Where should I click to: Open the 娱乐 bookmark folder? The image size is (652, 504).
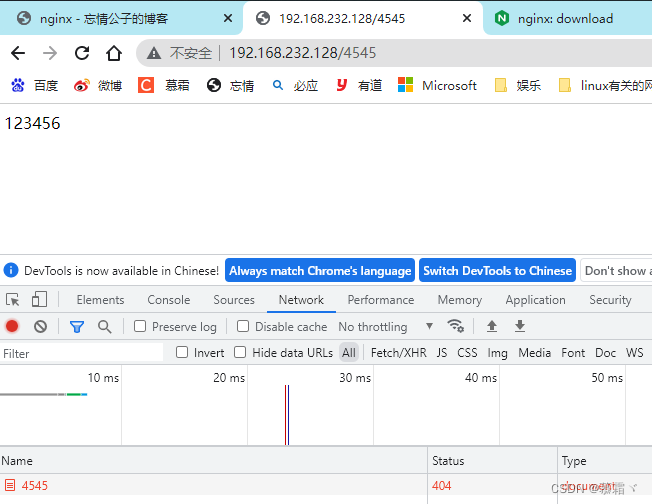pos(518,85)
